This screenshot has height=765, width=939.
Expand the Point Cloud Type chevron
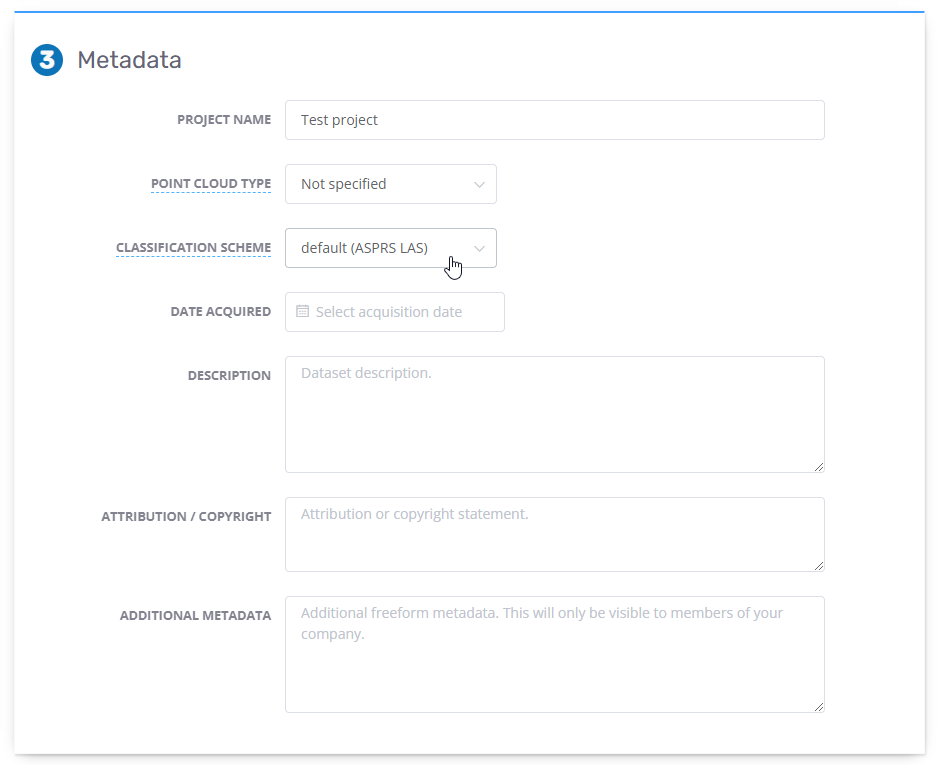pyautogui.click(x=480, y=185)
